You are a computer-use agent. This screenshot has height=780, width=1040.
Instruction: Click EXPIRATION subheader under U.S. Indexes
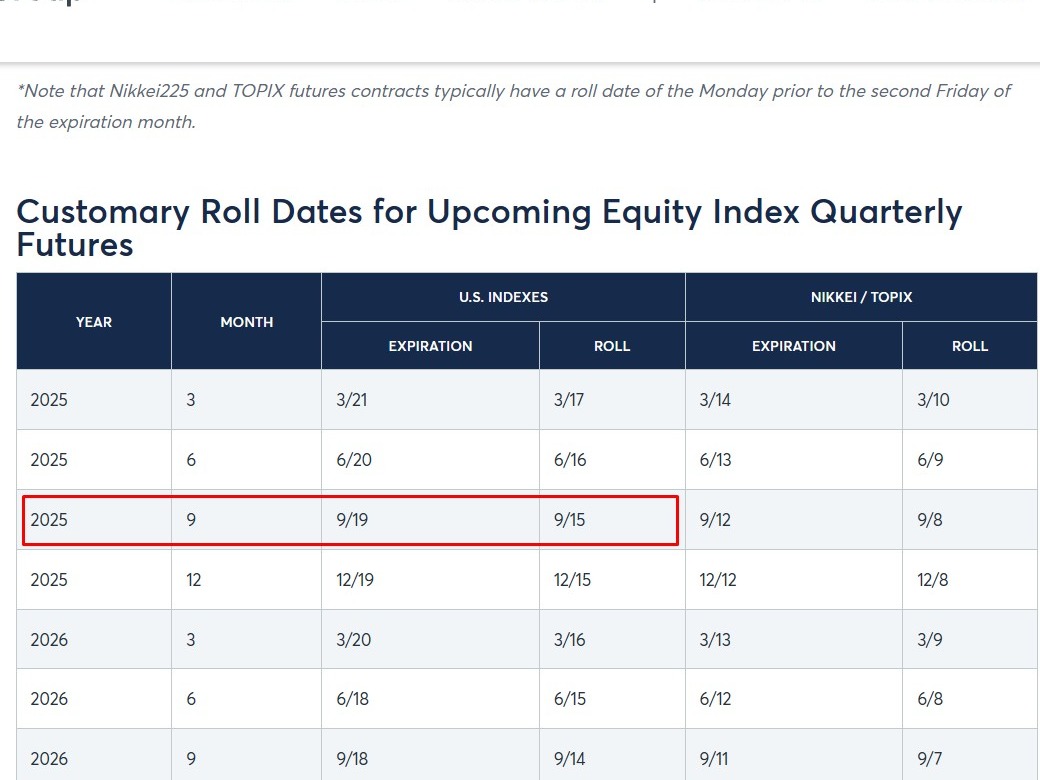point(430,346)
